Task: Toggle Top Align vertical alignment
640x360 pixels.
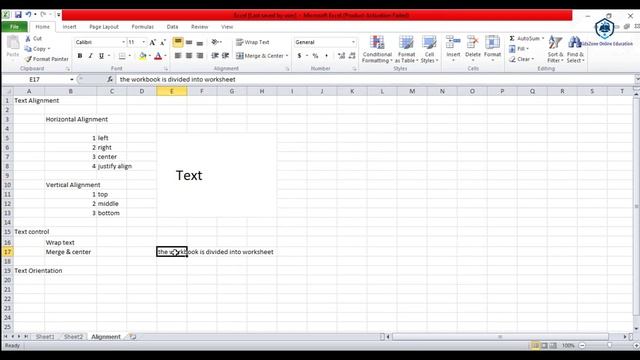Action: click(178, 42)
